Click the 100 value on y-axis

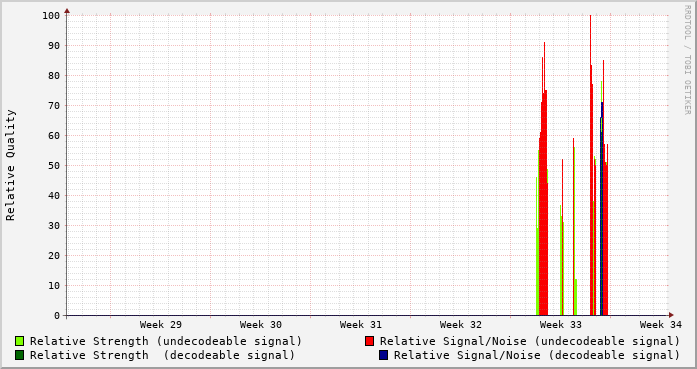click(x=51, y=16)
